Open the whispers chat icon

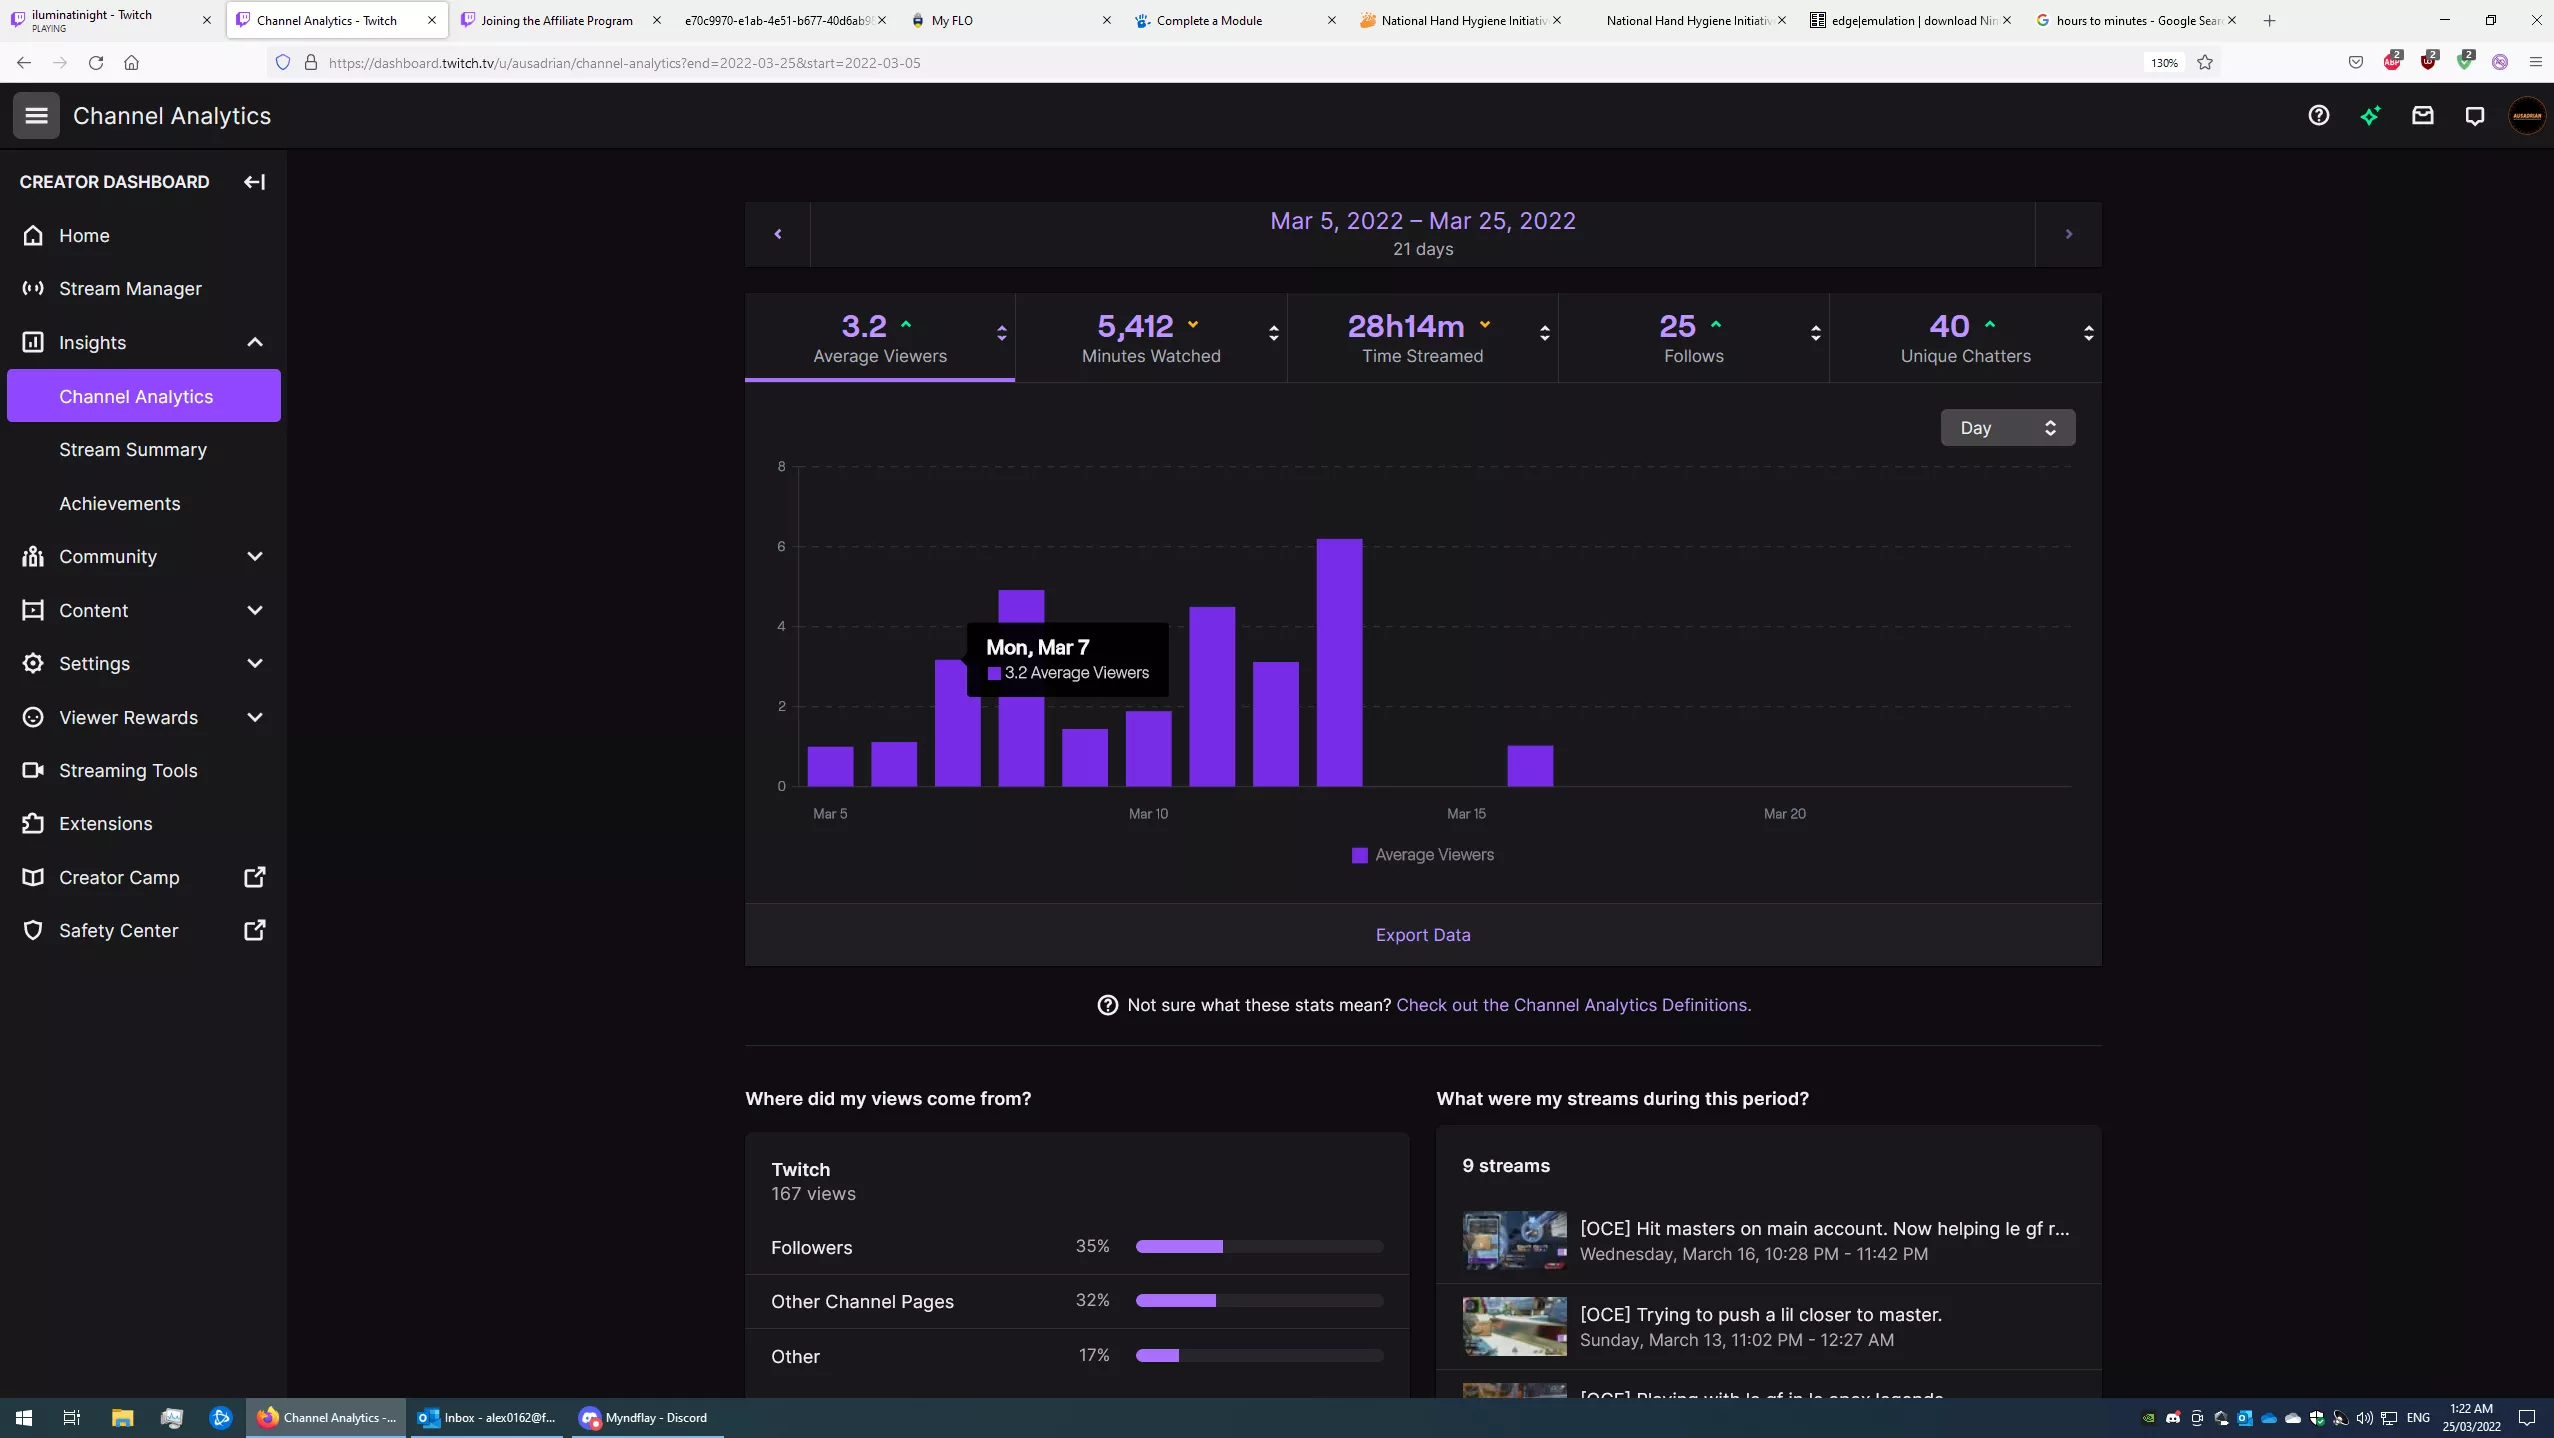[2472, 115]
